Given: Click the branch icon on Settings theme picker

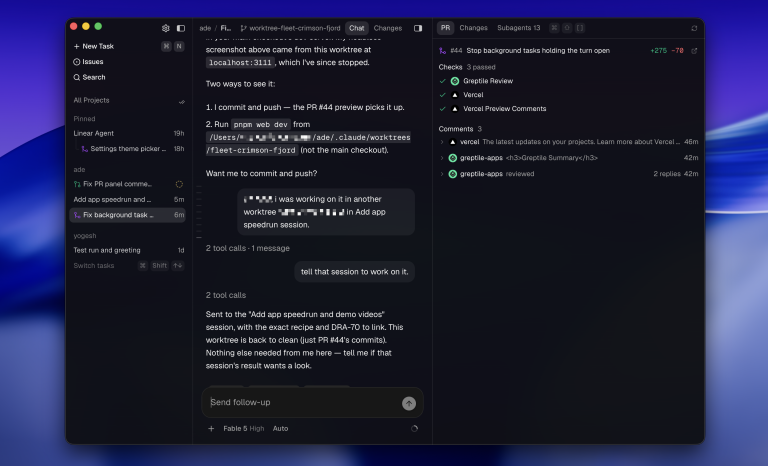Looking at the screenshot, I should pyautogui.click(x=85, y=149).
